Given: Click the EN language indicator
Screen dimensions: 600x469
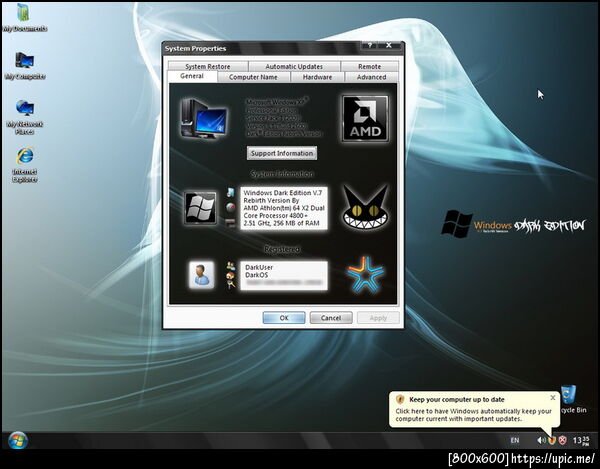Looking at the screenshot, I should (x=515, y=440).
